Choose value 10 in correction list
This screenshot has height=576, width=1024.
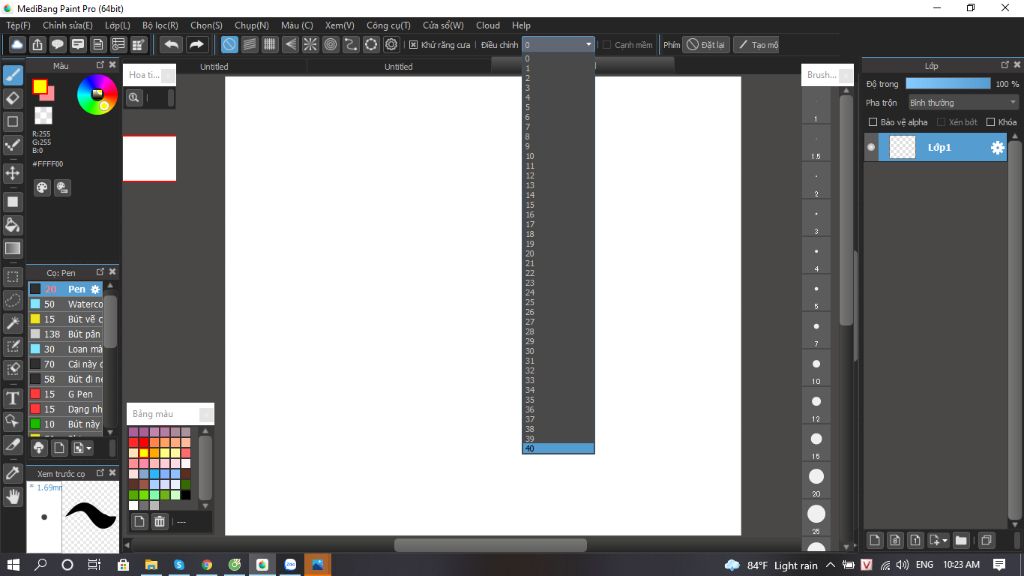click(x=558, y=156)
